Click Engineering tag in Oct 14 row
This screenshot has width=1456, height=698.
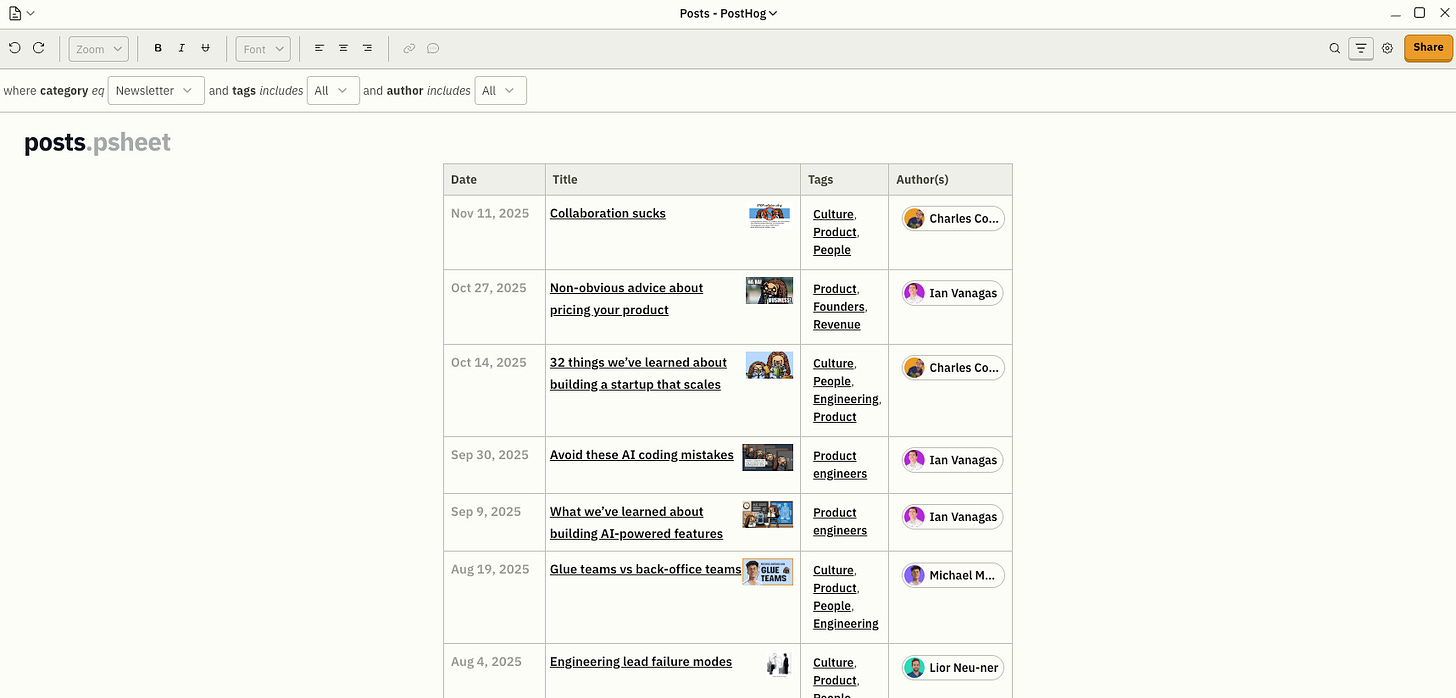[x=845, y=399]
